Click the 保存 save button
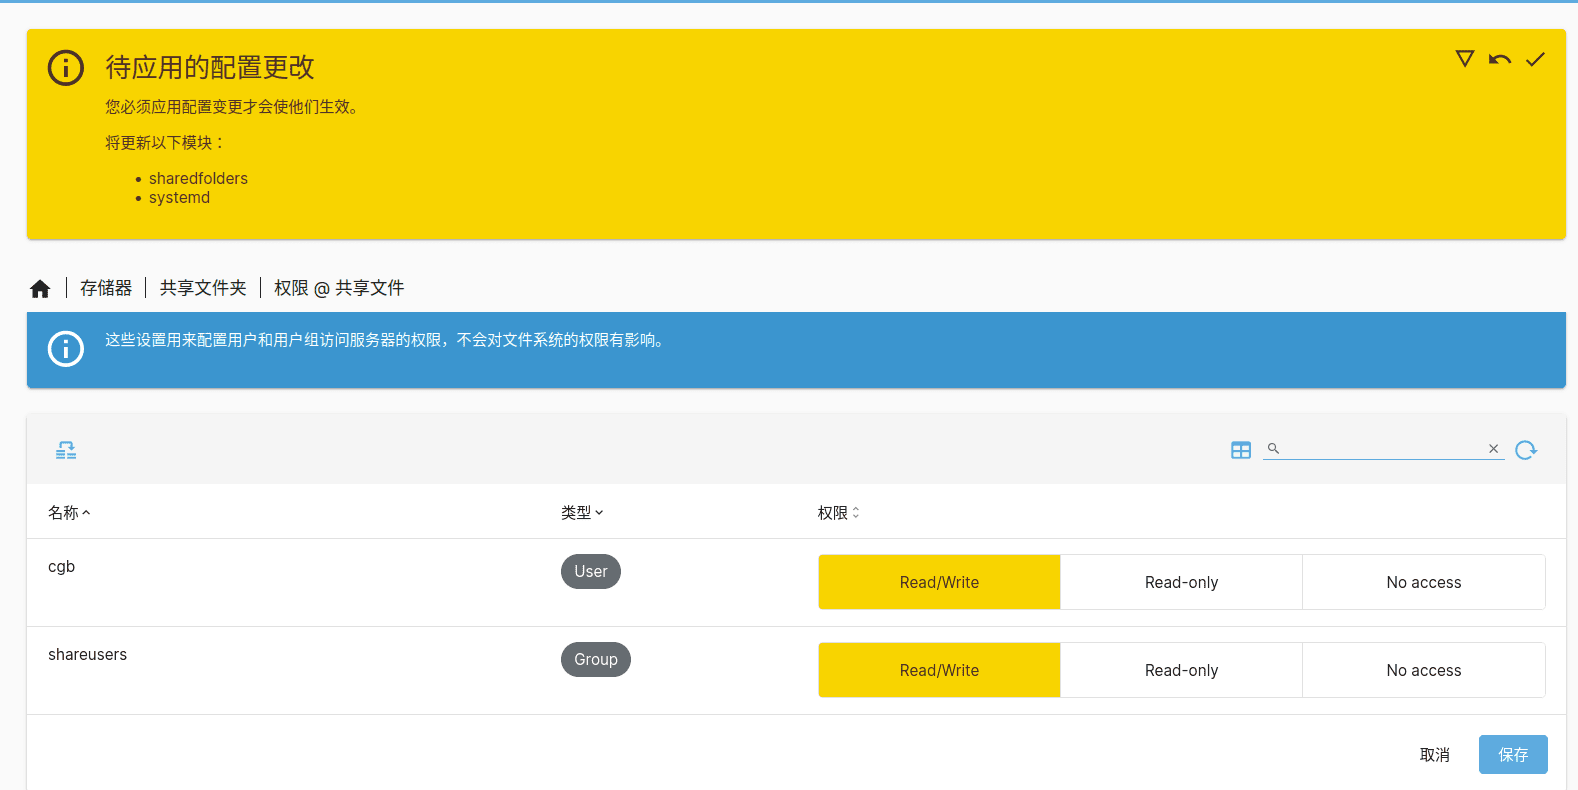The width and height of the screenshot is (1578, 790). point(1512,755)
